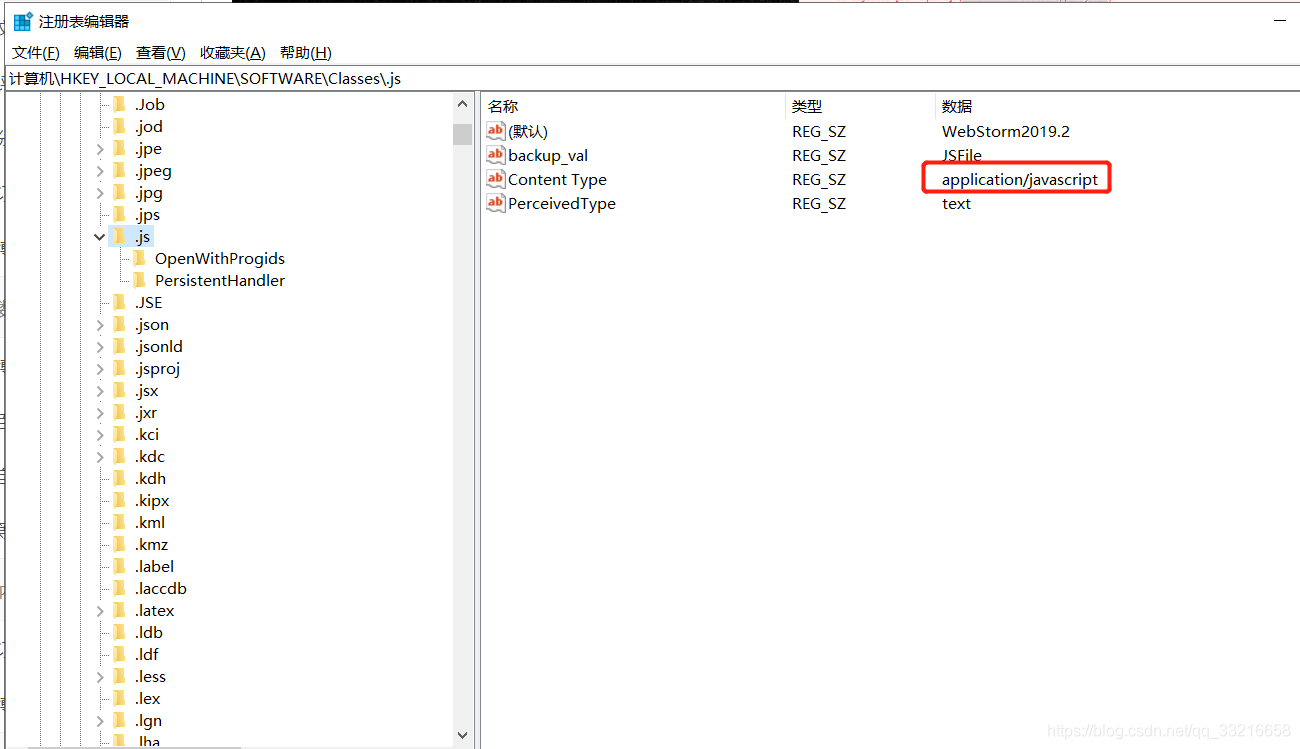Collapse the .js registry key
The image size is (1300, 749).
click(x=100, y=237)
